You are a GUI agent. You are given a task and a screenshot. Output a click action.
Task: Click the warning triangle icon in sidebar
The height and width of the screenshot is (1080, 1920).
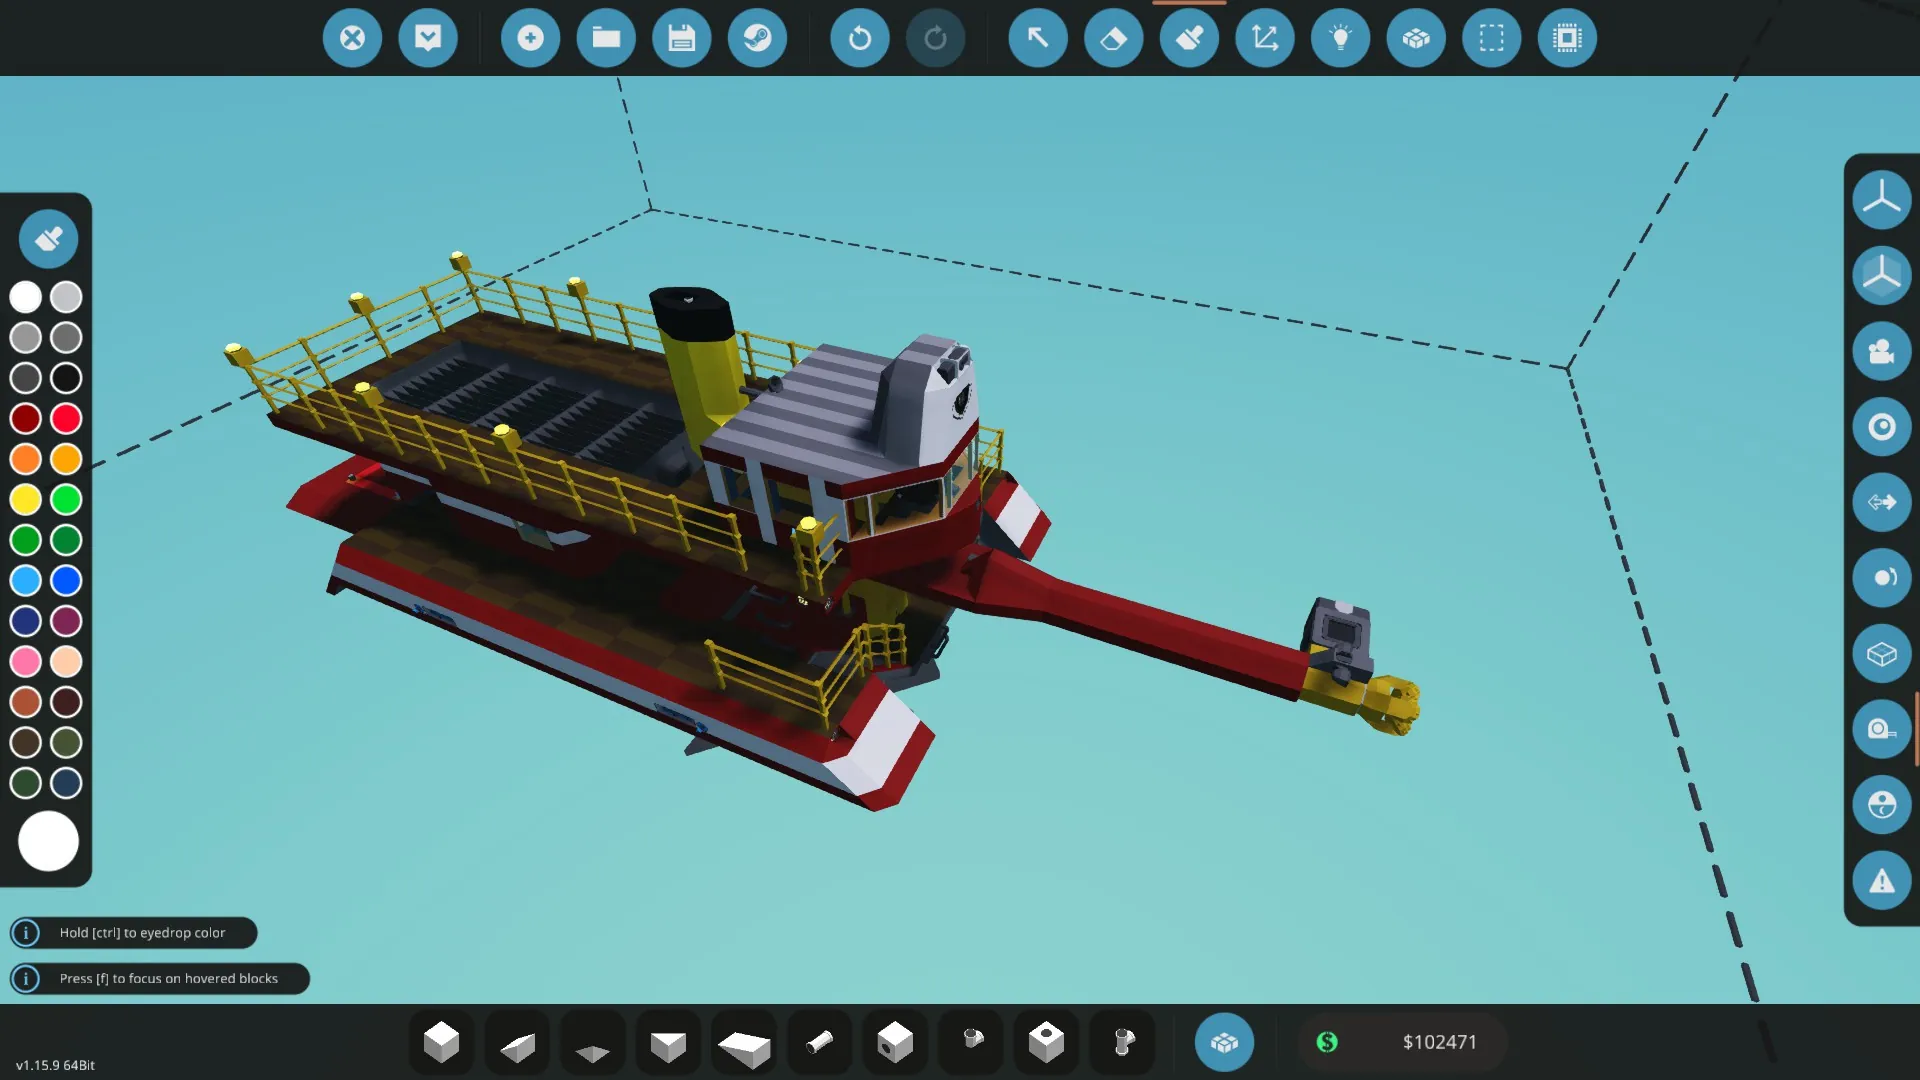point(1881,881)
